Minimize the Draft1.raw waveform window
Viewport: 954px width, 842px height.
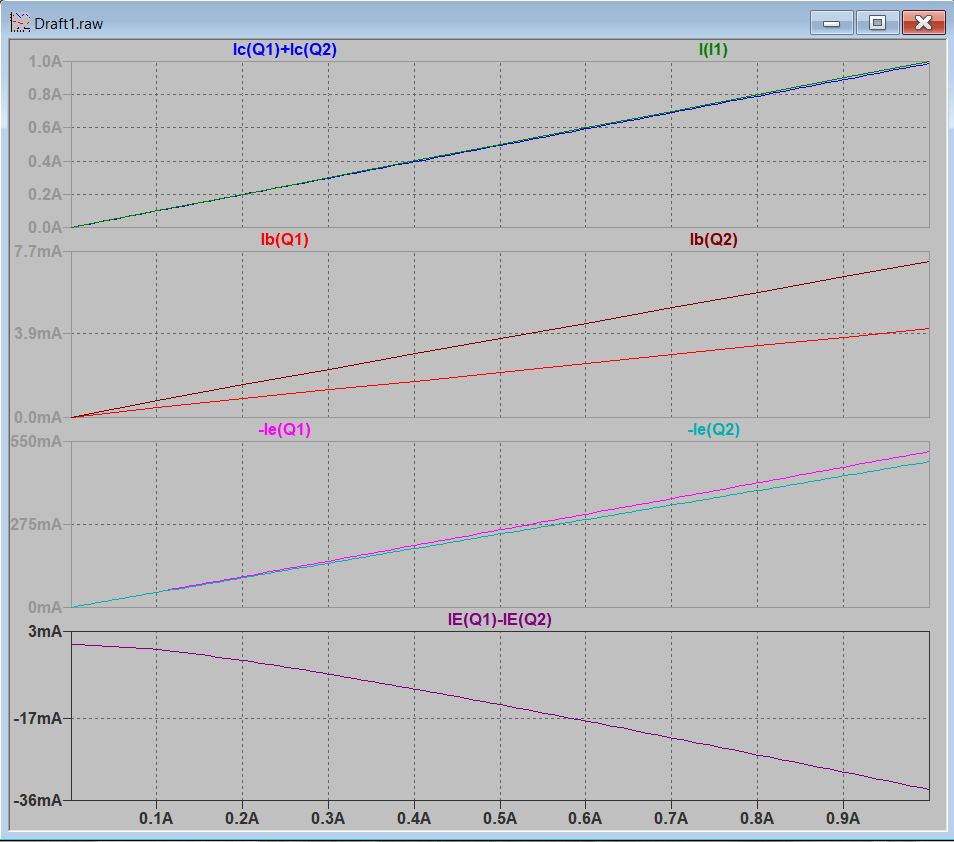point(832,23)
